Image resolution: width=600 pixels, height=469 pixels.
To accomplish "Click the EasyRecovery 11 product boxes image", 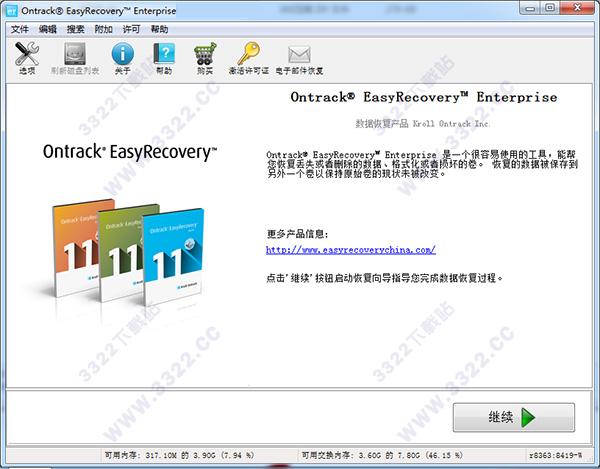I will click(x=128, y=252).
